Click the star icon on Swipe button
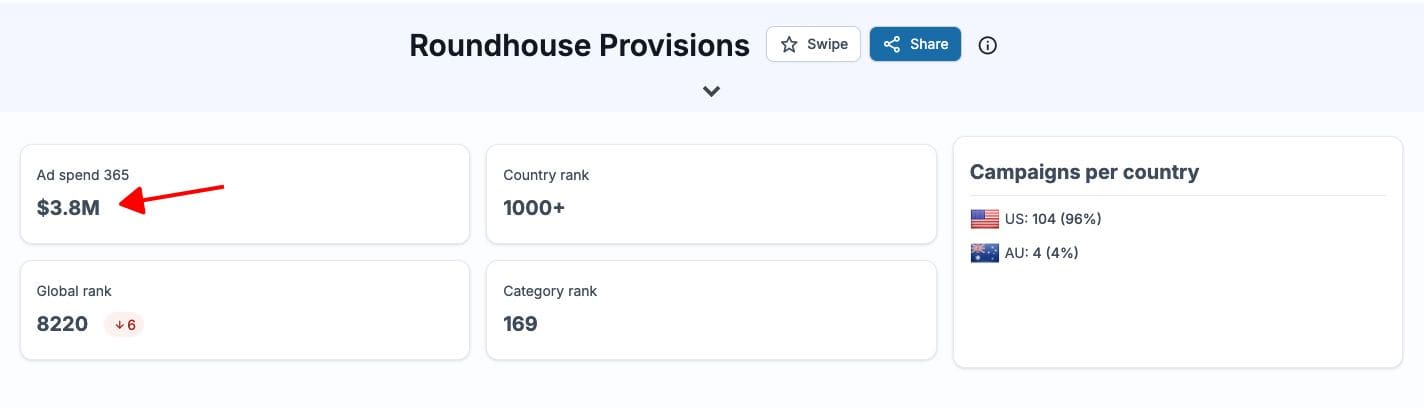Viewport: 1424px width, 409px height. coord(789,45)
